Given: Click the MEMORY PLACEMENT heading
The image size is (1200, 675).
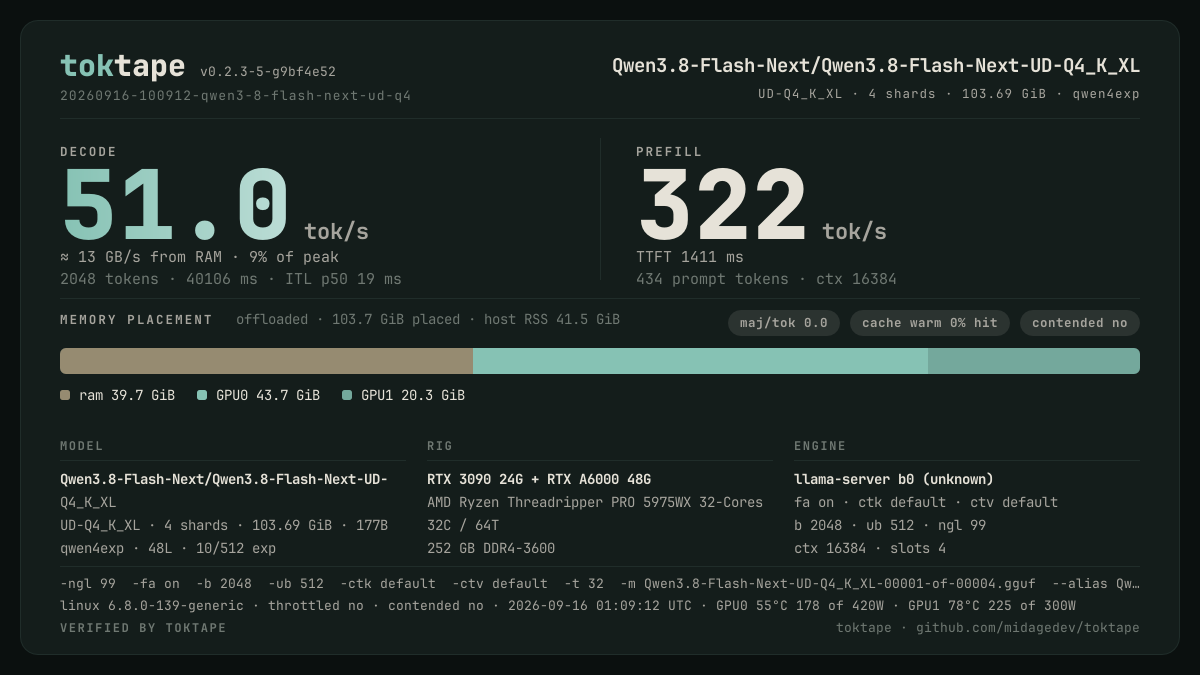Looking at the screenshot, I should [x=136, y=320].
